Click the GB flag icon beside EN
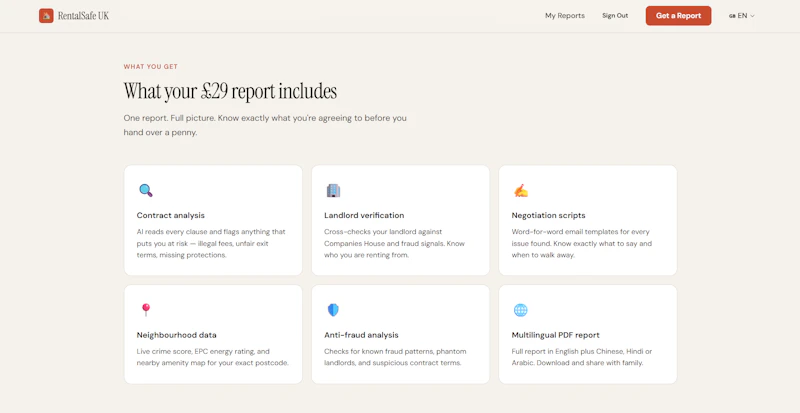Viewport: 800px width, 413px height. tap(732, 16)
